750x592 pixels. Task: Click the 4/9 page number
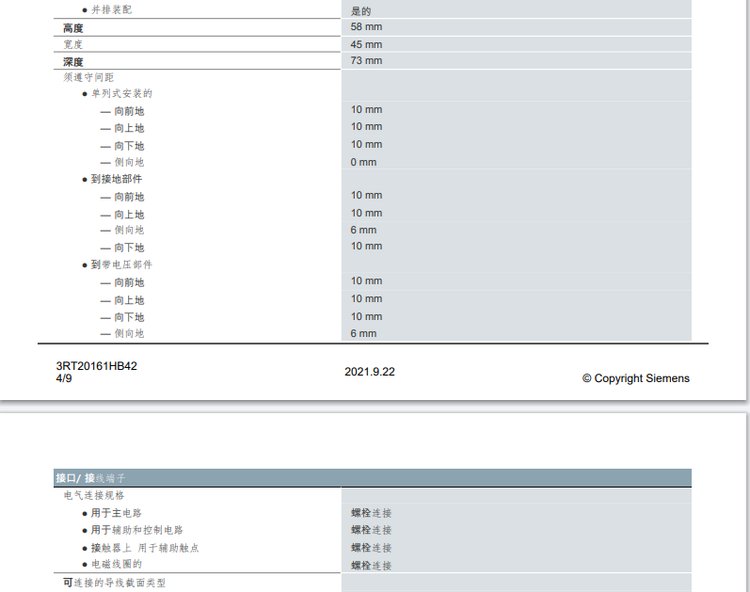[x=64, y=379]
